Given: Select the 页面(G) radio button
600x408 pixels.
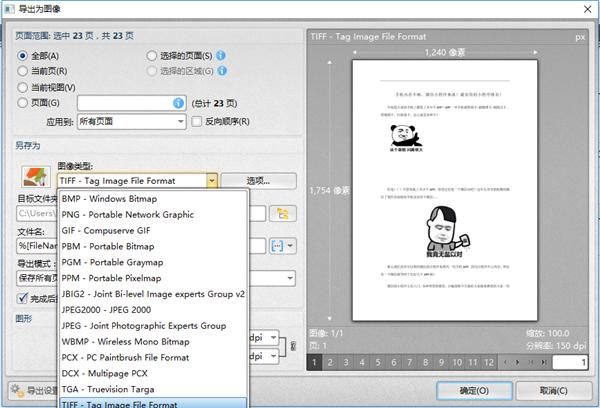Looking at the screenshot, I should (x=23, y=103).
